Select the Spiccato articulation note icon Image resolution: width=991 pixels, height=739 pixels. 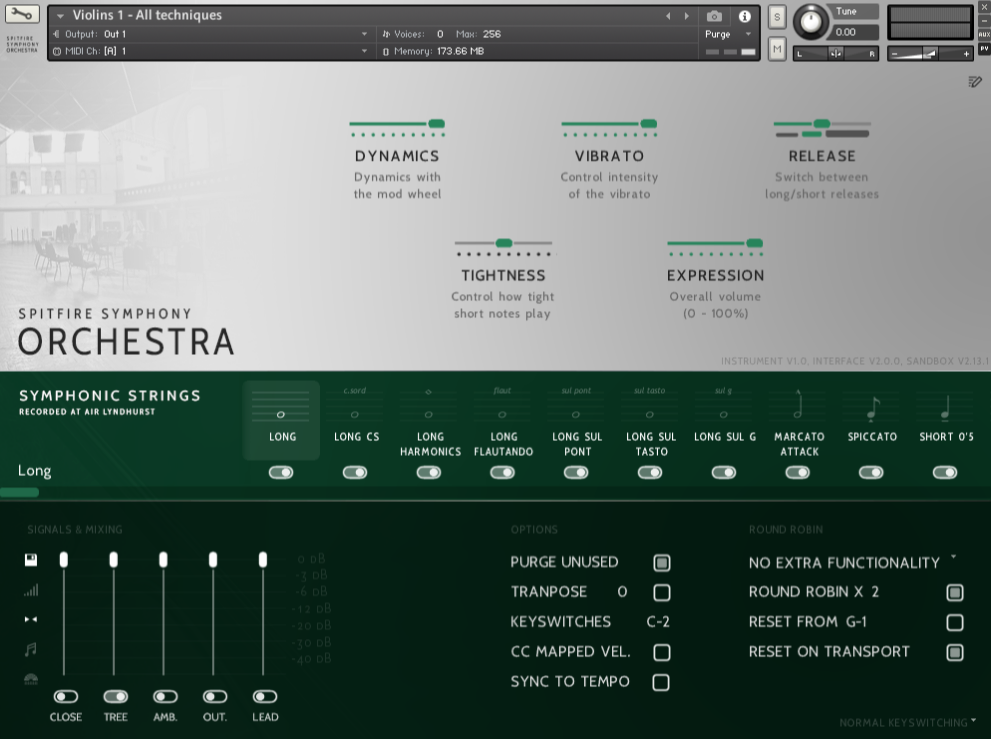(872, 408)
